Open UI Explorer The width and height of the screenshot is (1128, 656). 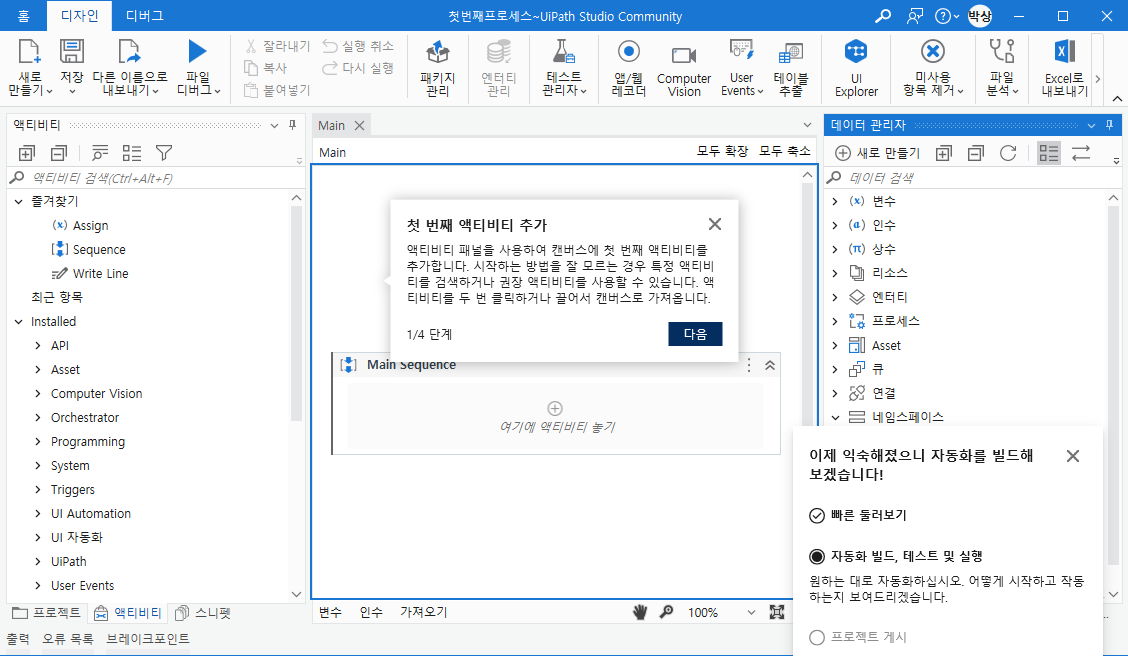pyautogui.click(x=856, y=69)
